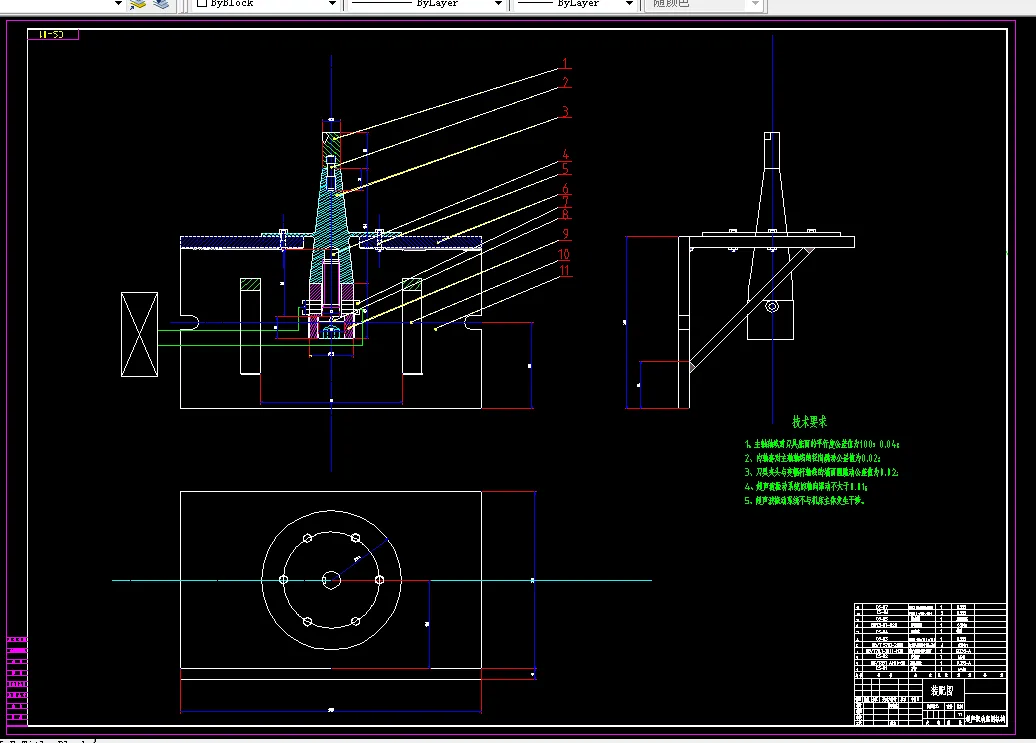Select part callout number 10

click(564, 254)
